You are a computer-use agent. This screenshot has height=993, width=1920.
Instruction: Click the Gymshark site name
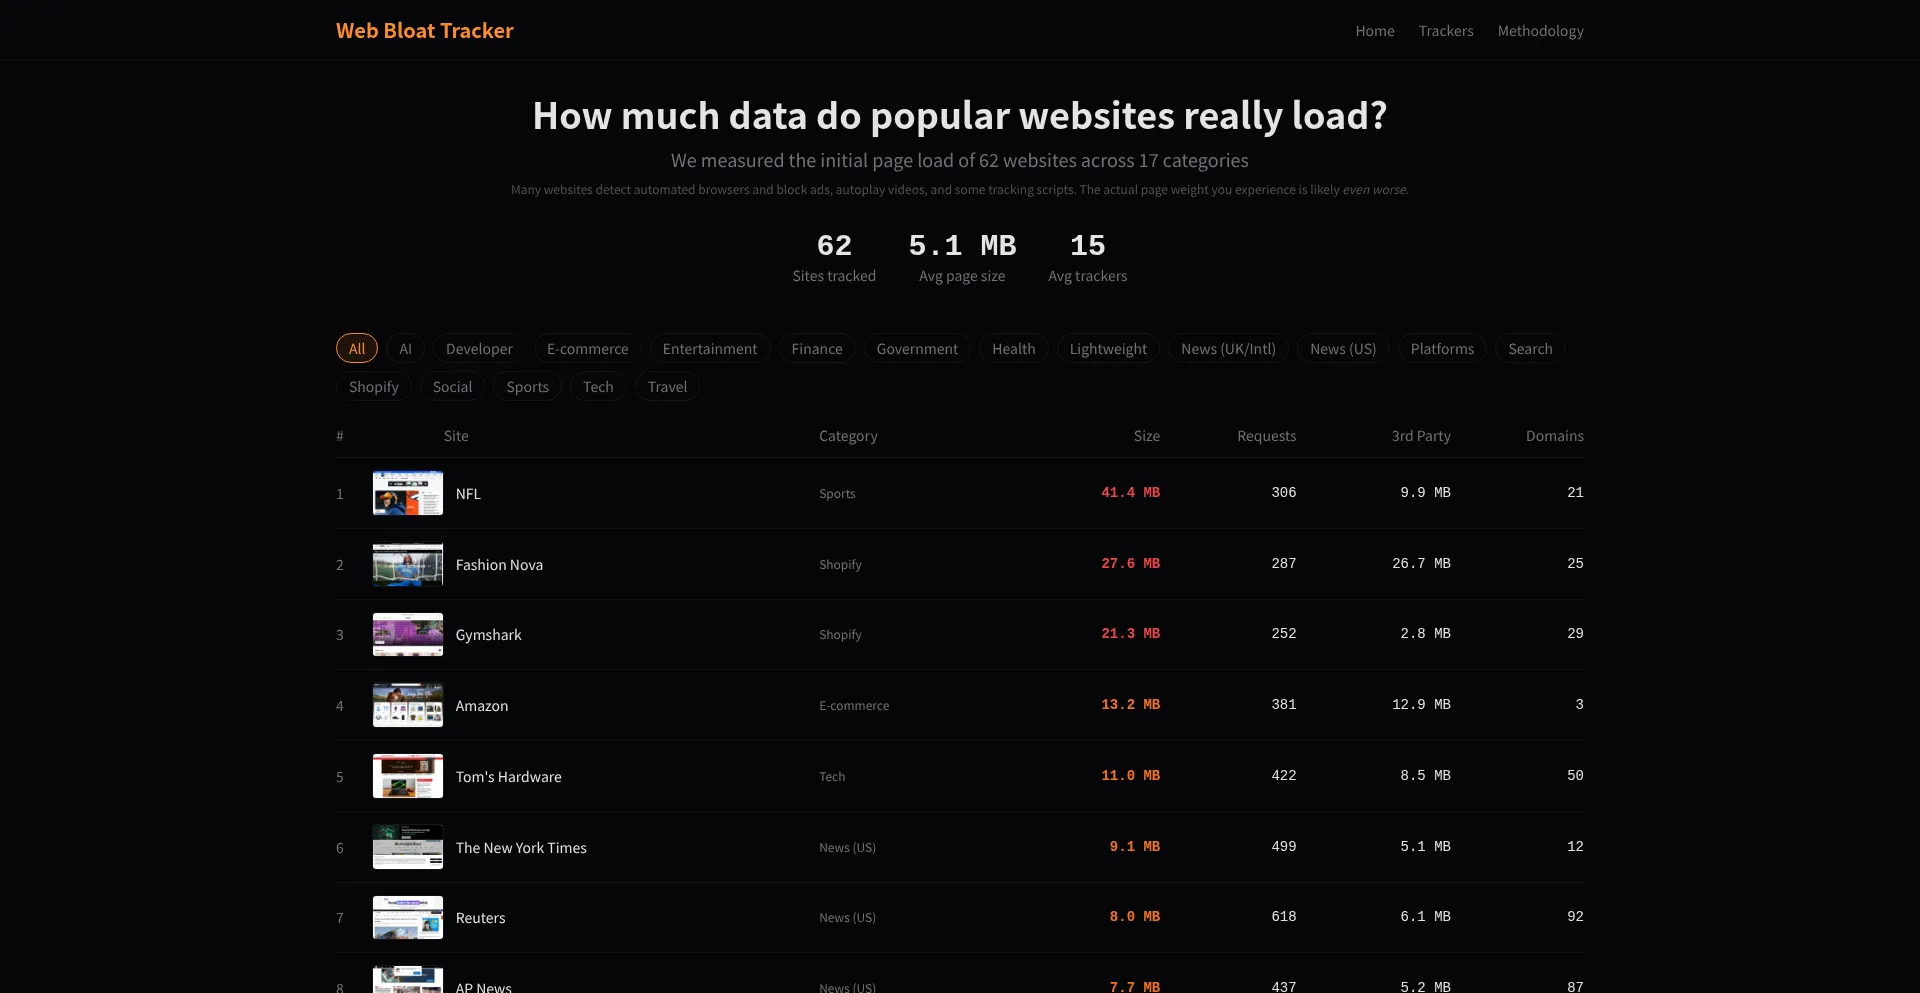click(x=488, y=634)
